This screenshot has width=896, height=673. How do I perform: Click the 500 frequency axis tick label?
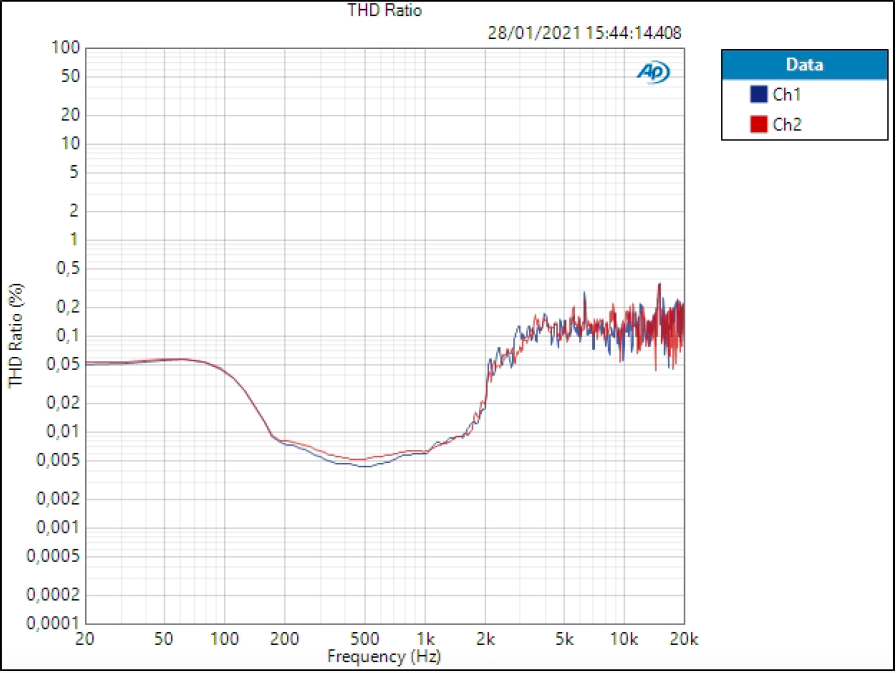(x=365, y=639)
